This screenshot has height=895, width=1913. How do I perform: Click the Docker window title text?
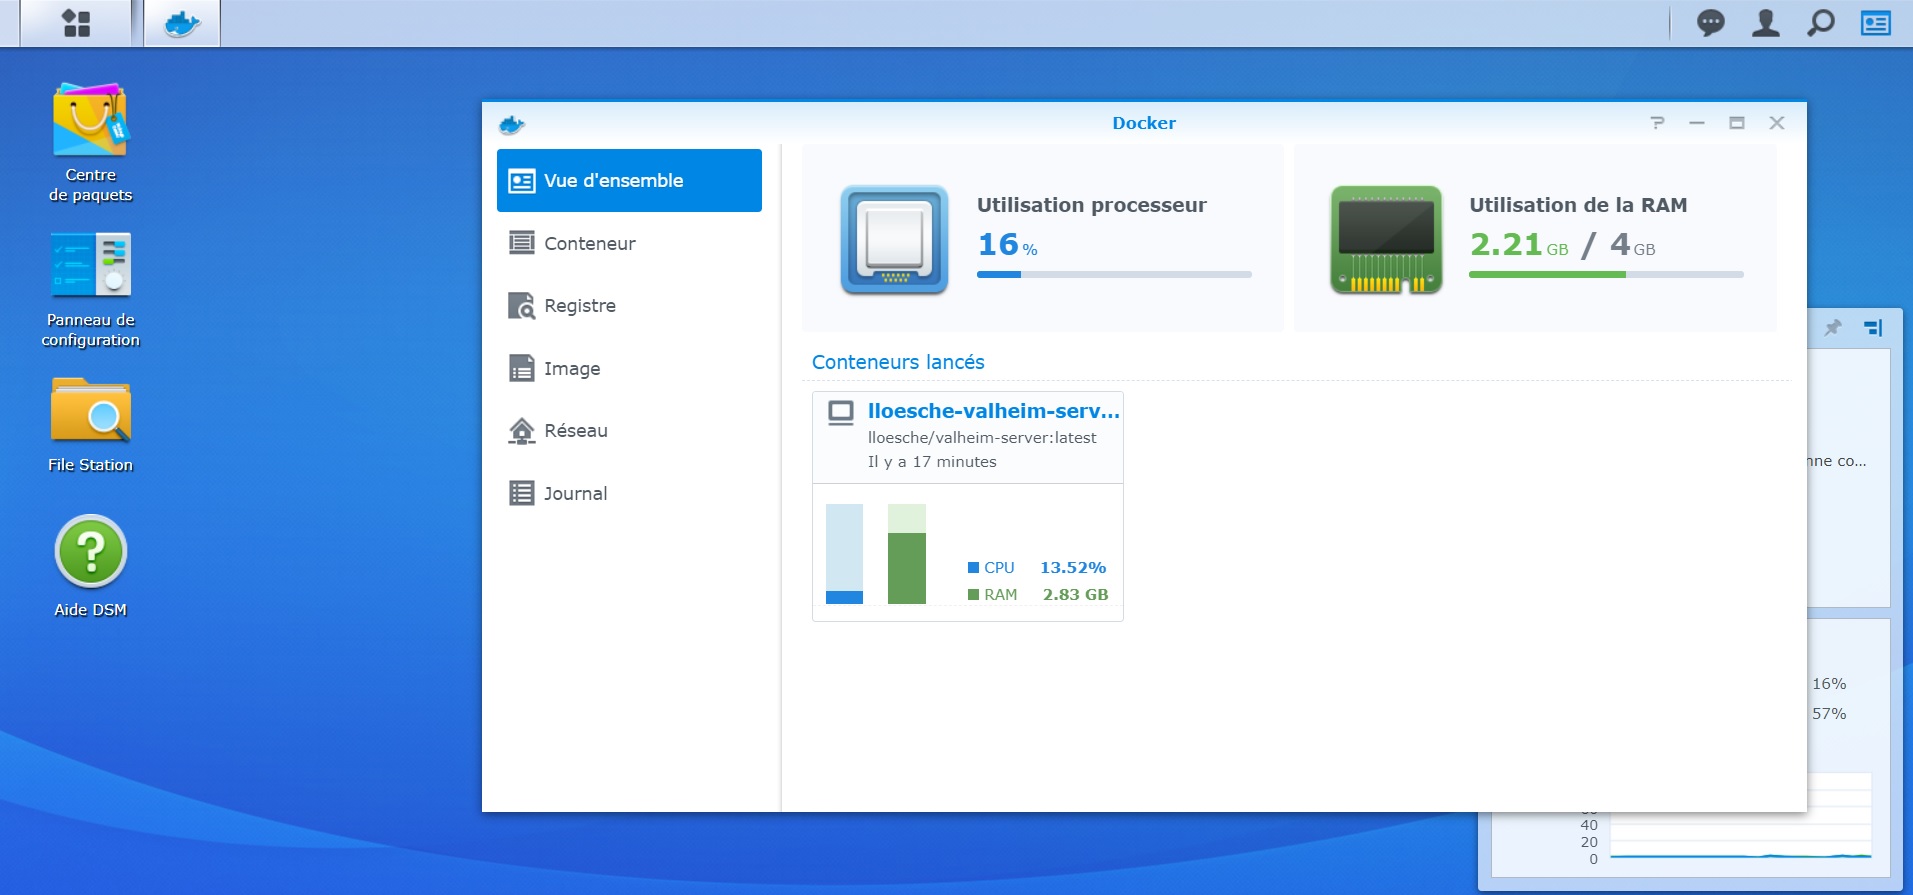(x=1144, y=123)
